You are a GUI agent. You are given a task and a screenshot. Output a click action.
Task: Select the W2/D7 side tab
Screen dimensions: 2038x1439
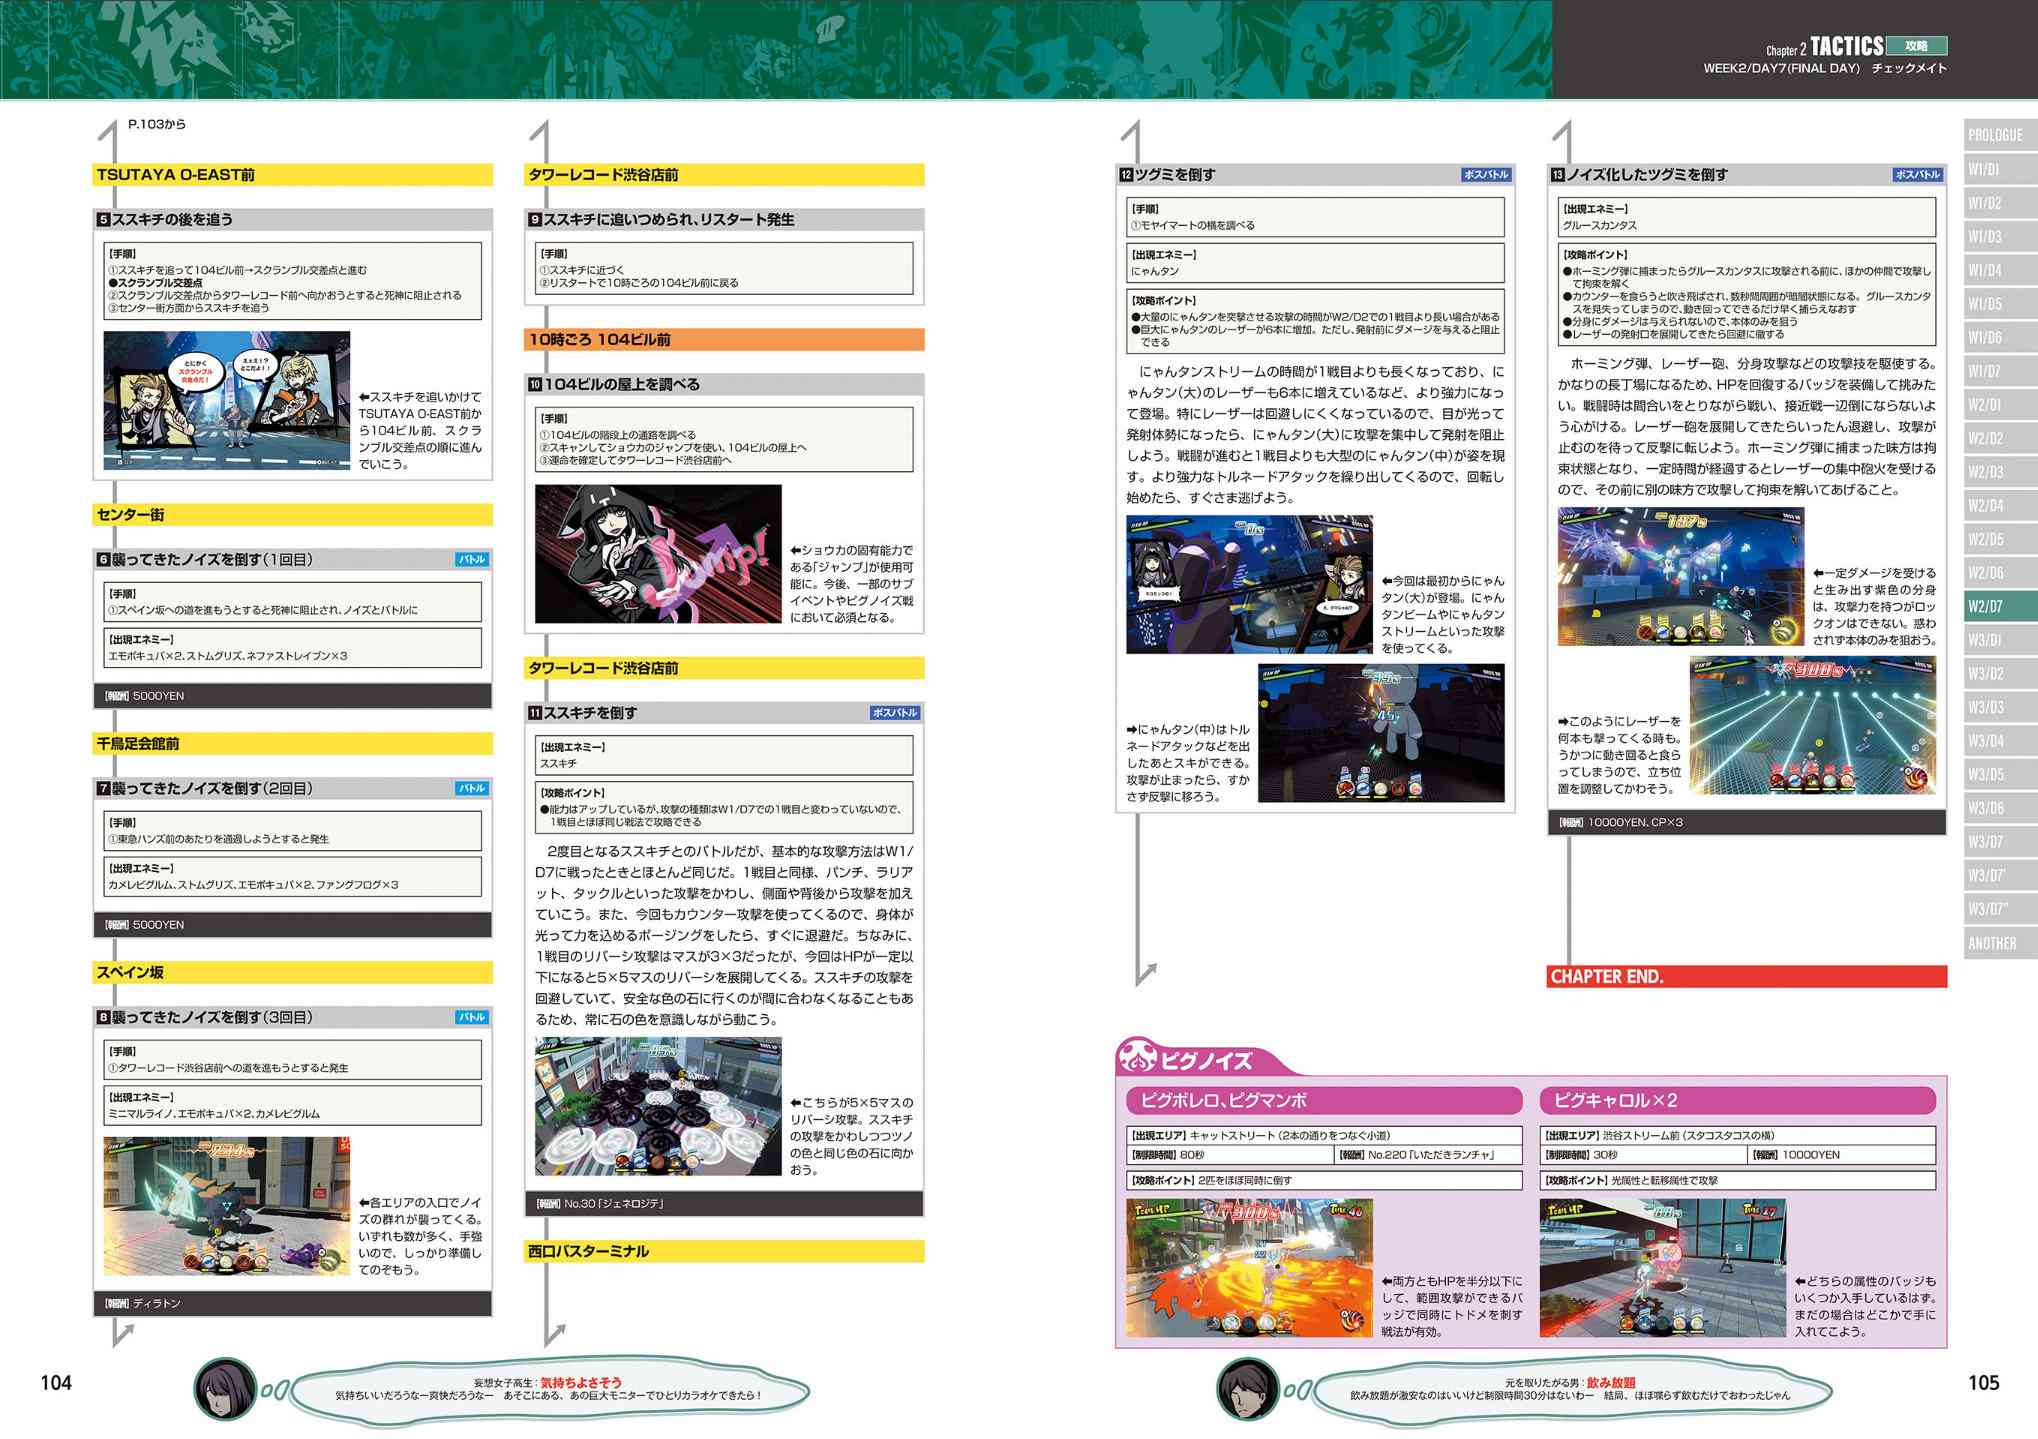pyautogui.click(x=1995, y=606)
